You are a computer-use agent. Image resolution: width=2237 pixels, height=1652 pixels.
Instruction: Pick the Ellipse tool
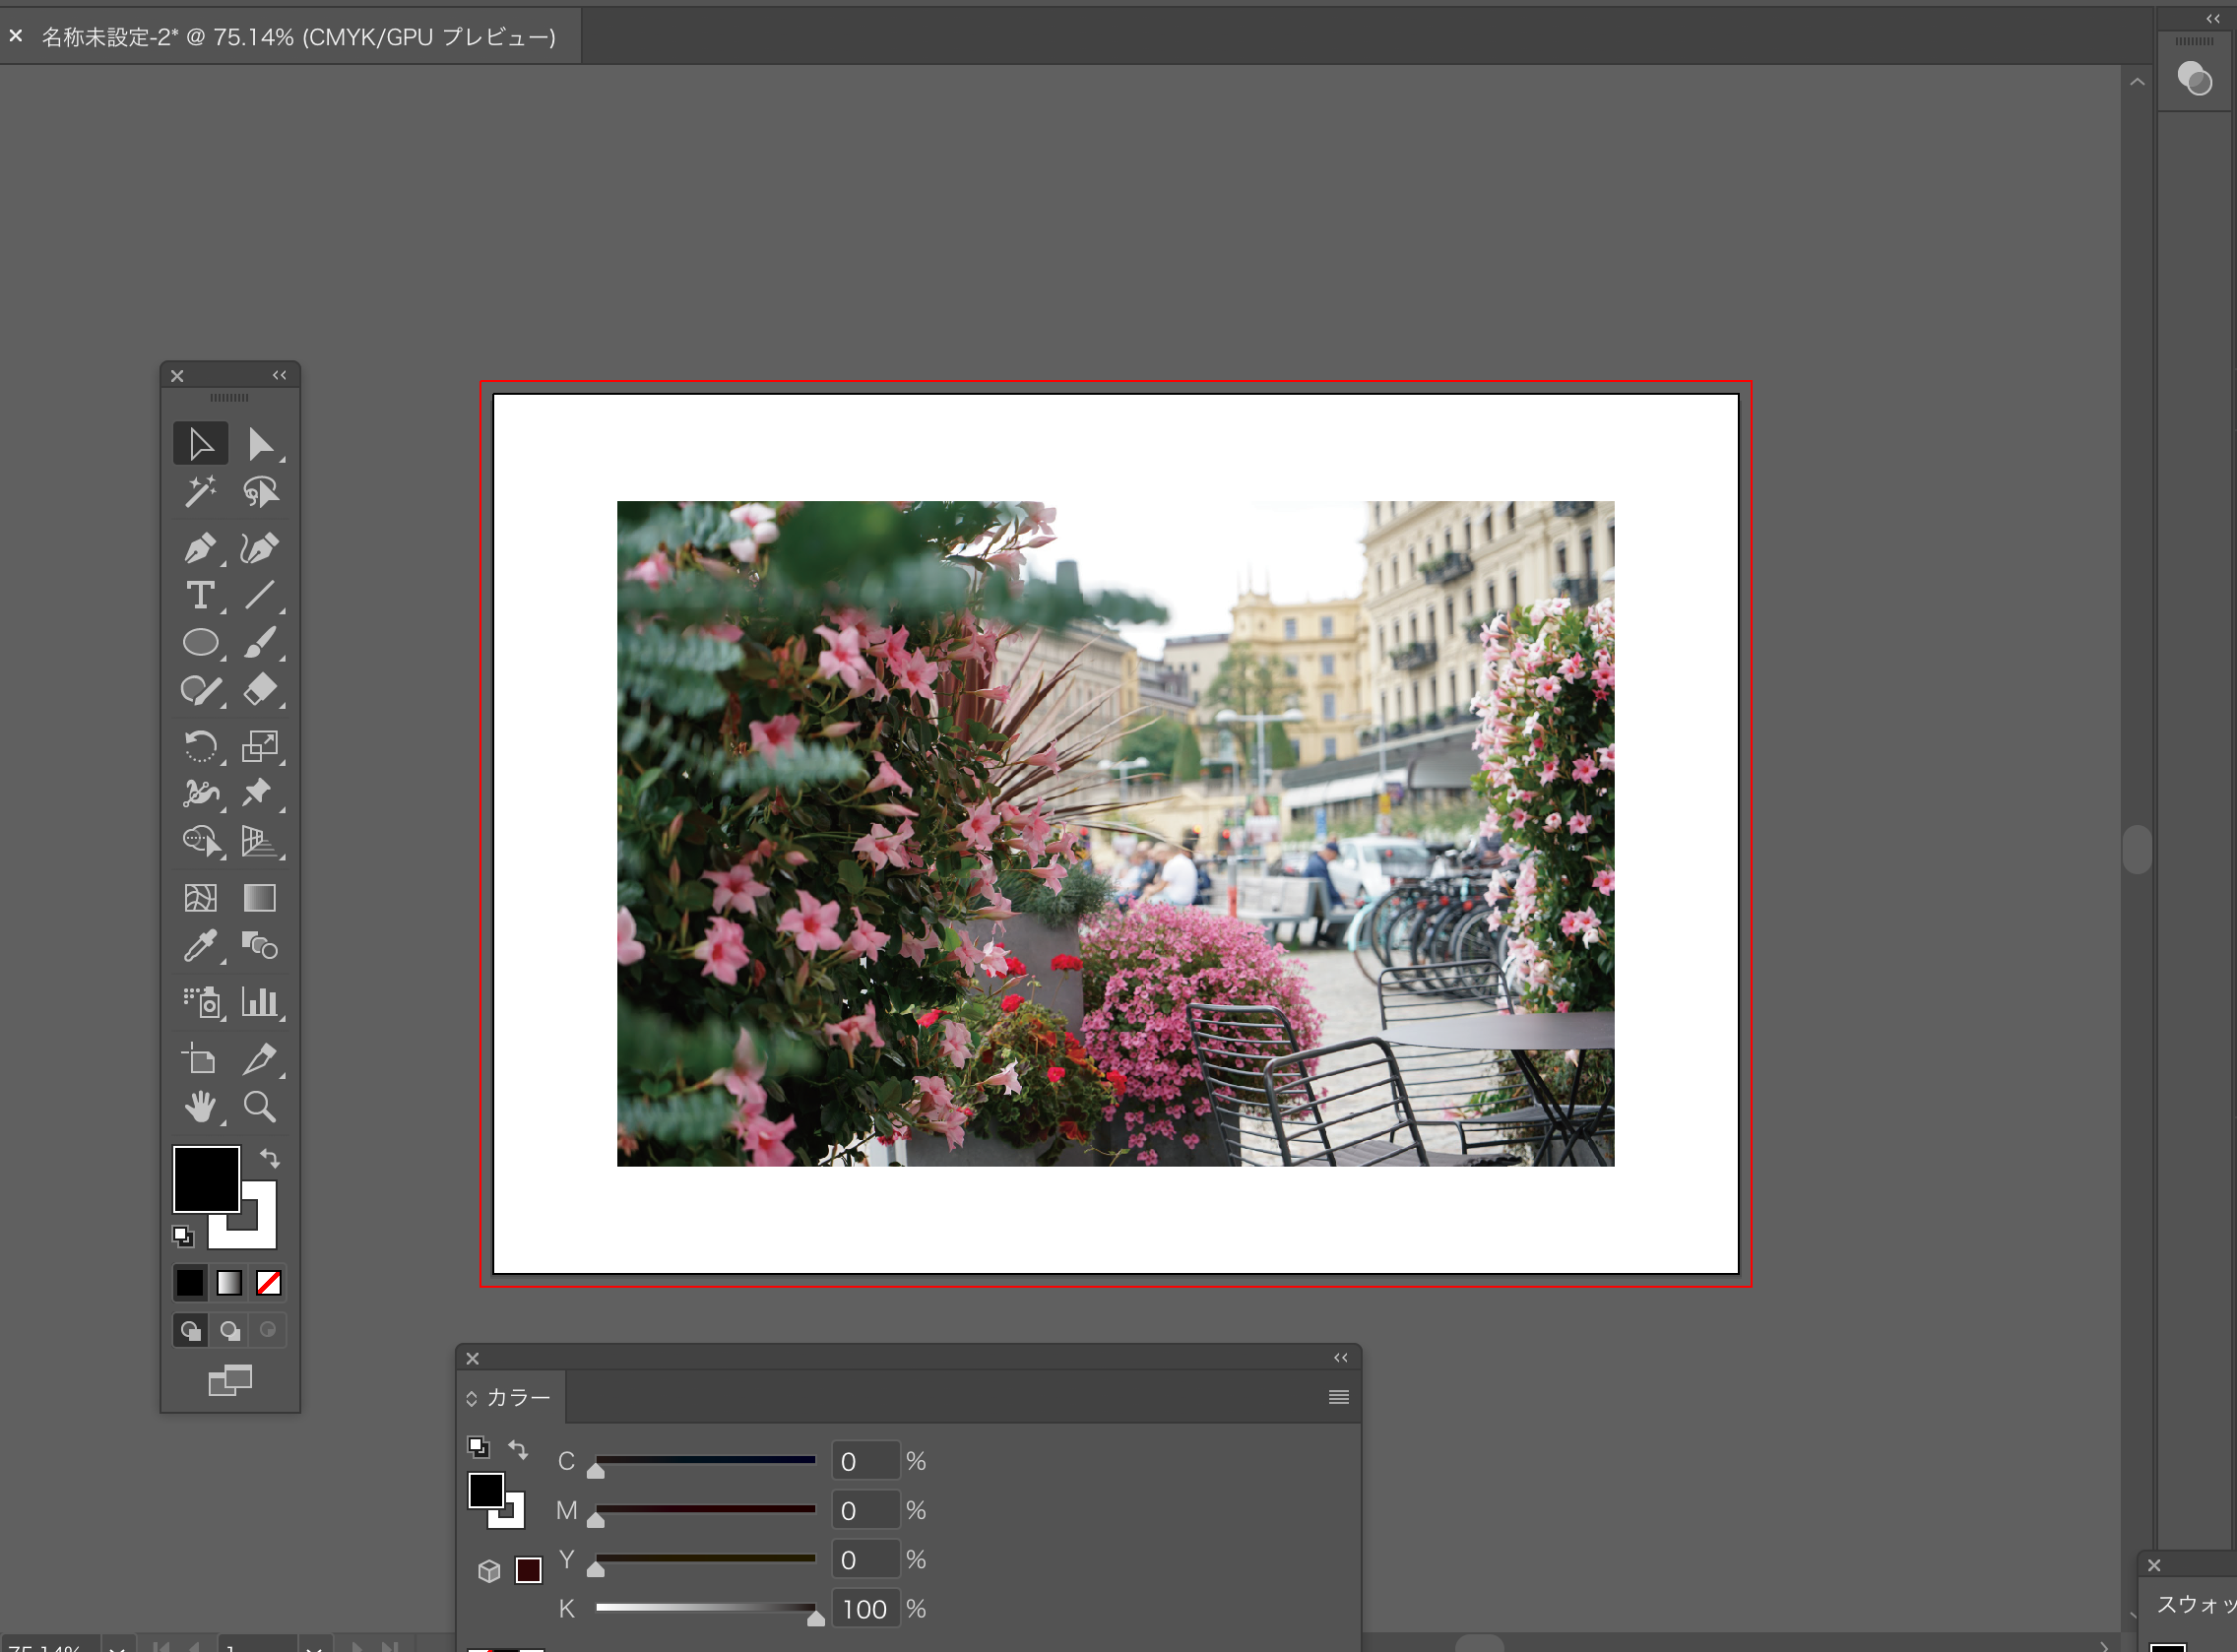200,642
